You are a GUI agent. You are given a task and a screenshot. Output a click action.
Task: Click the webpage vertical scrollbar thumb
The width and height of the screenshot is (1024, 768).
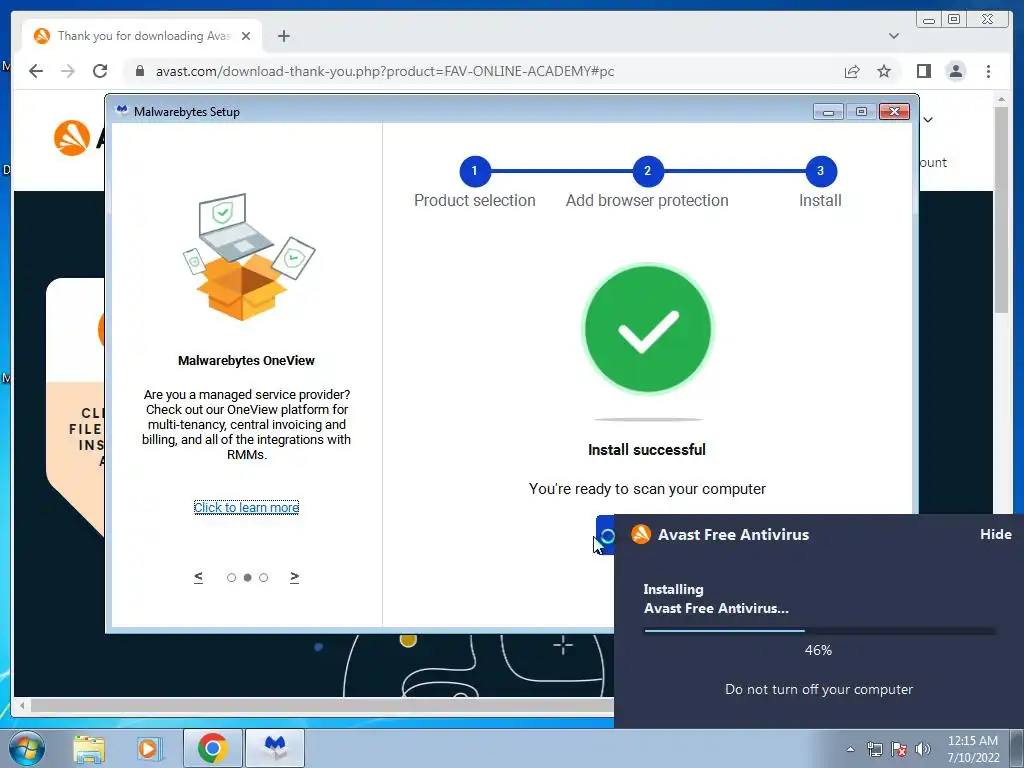(x=1001, y=210)
